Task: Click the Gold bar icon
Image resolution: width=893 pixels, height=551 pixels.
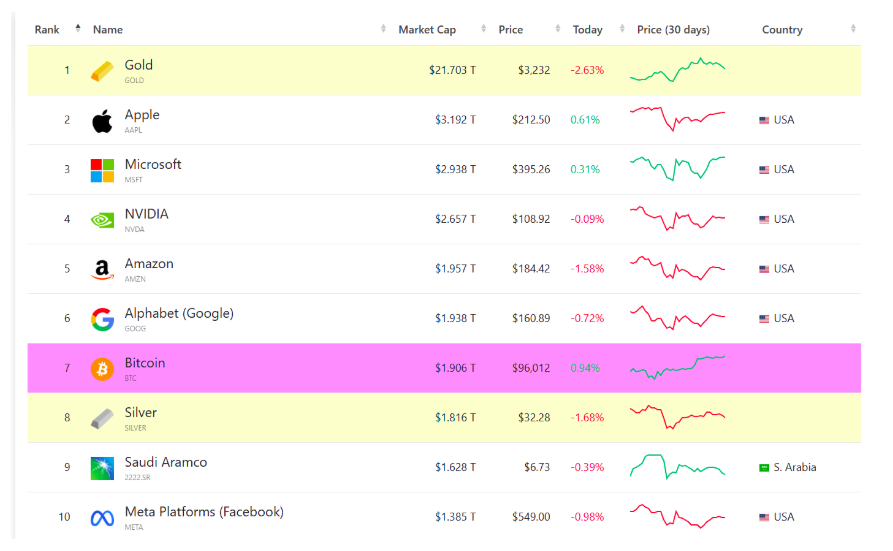Action: pyautogui.click(x=102, y=71)
